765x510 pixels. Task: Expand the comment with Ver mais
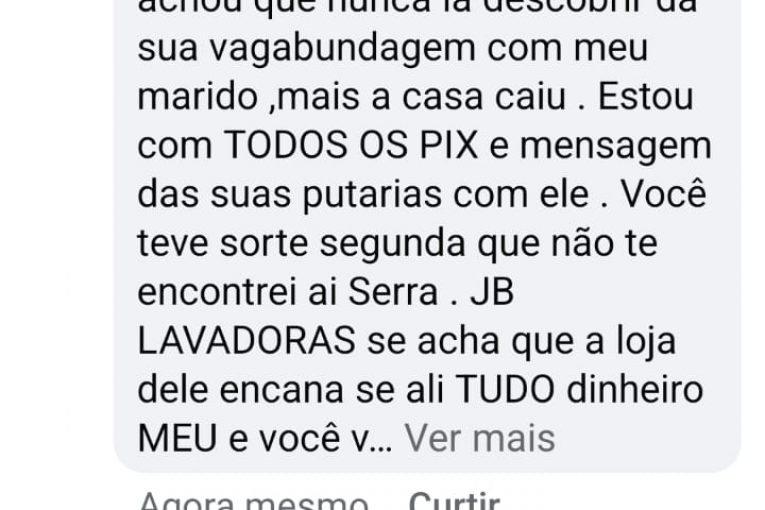pyautogui.click(x=480, y=438)
